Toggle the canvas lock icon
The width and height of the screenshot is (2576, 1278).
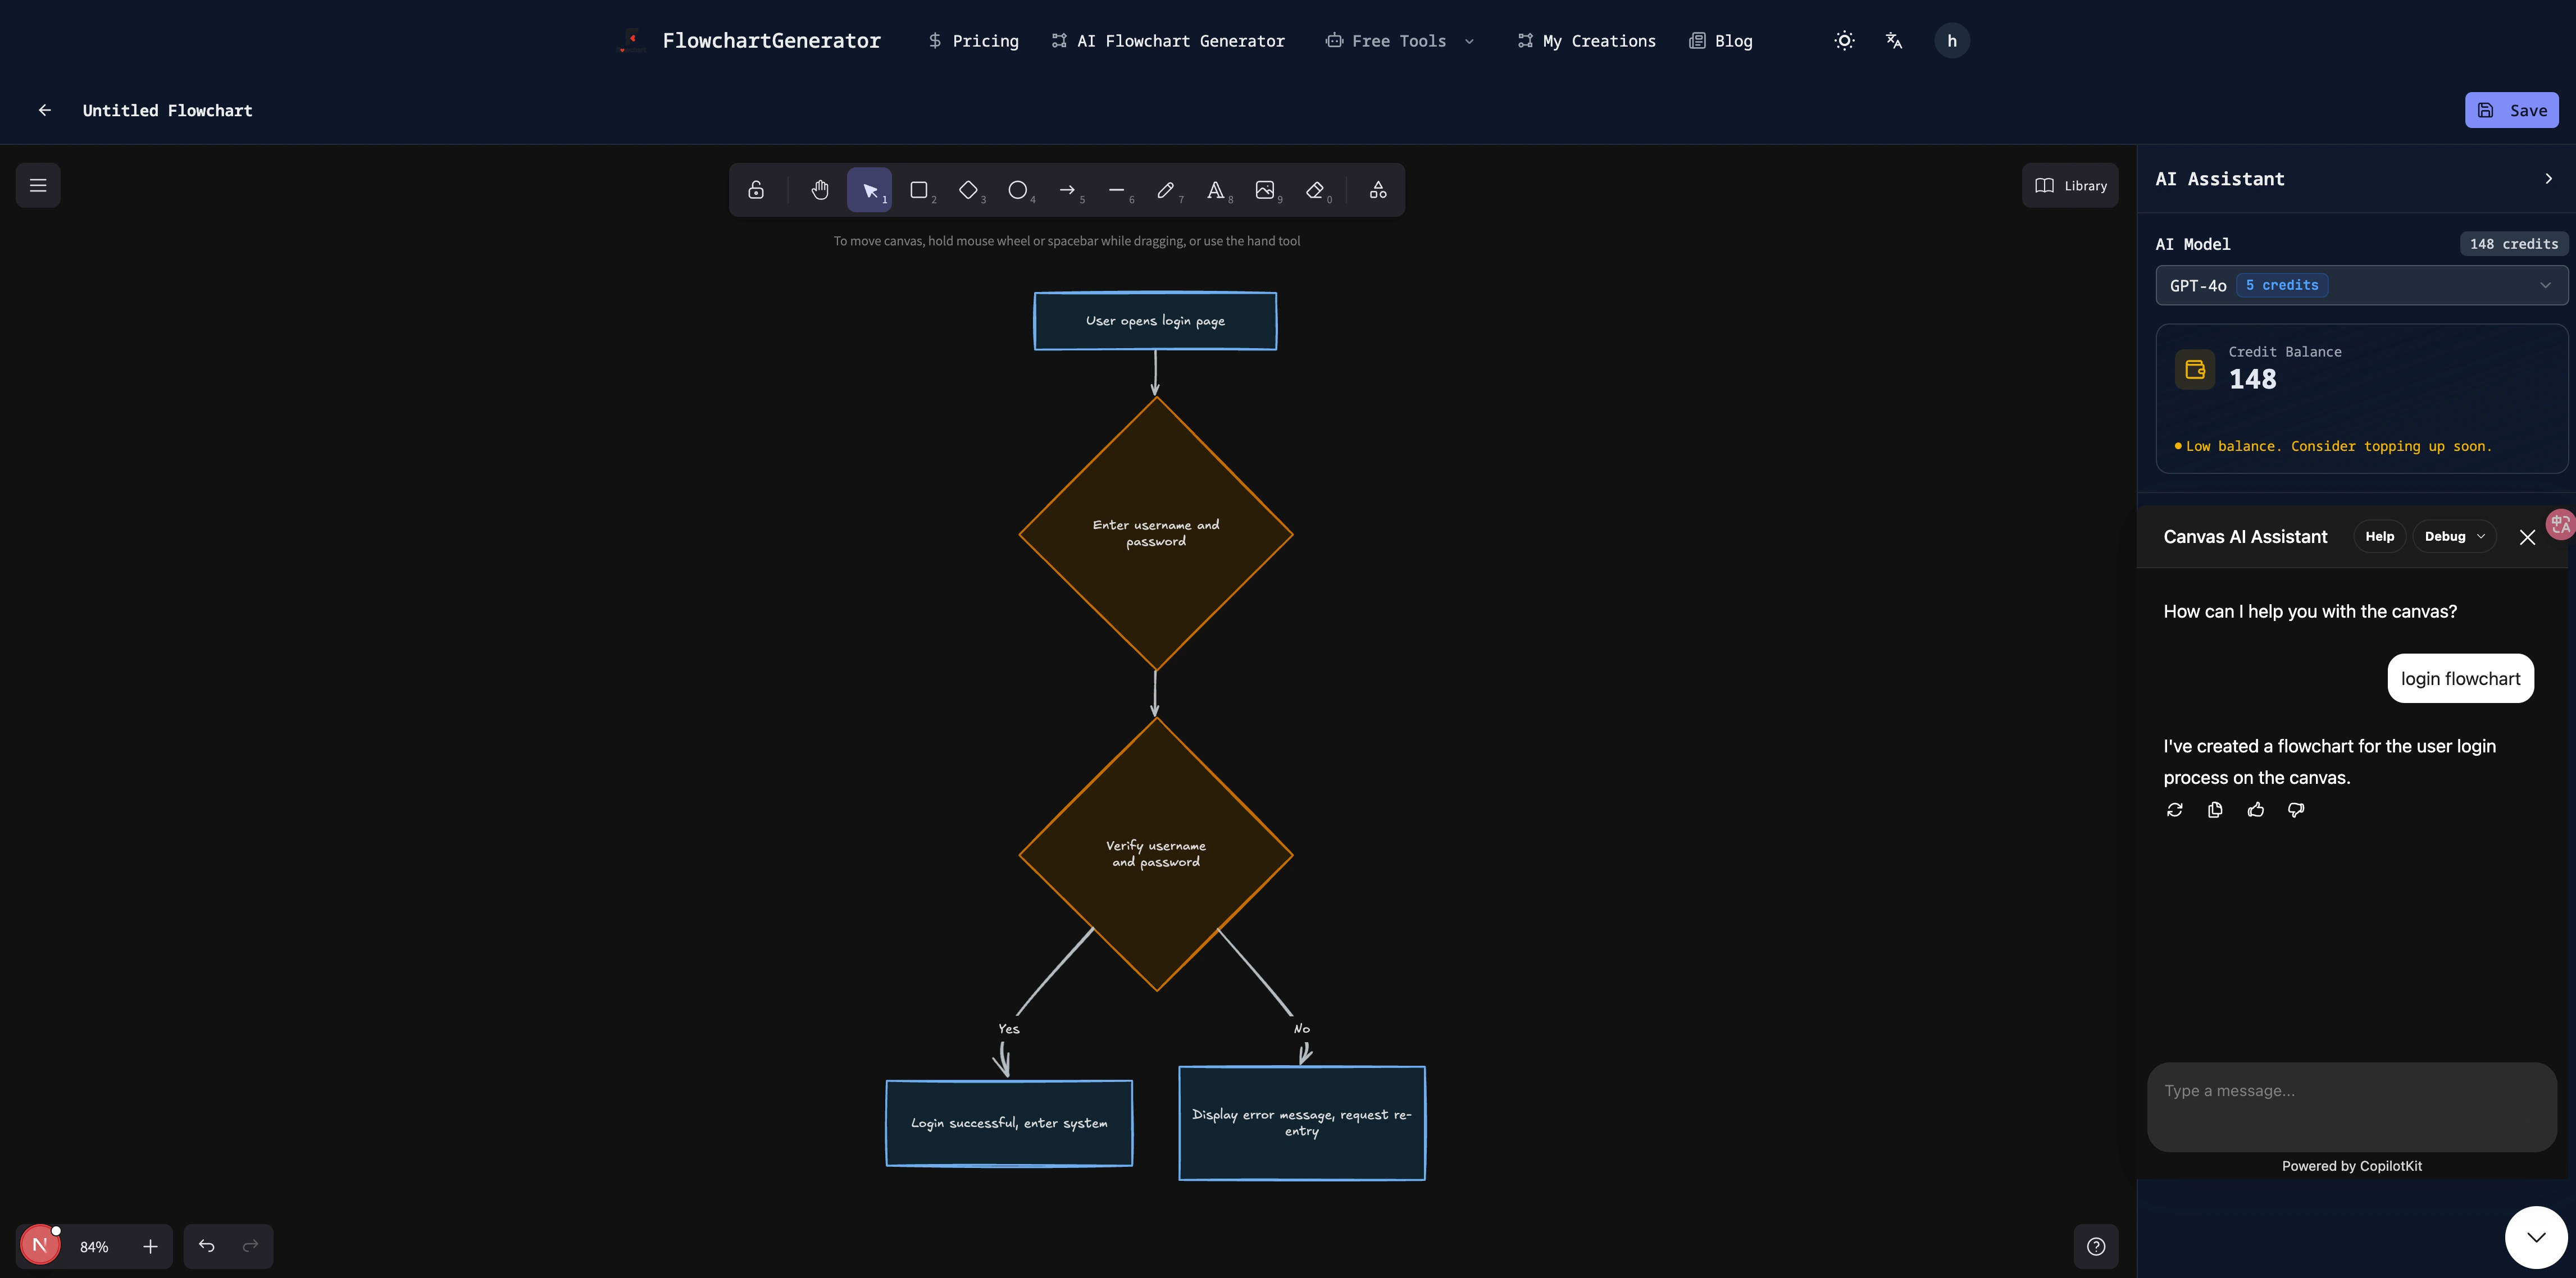[x=756, y=189]
